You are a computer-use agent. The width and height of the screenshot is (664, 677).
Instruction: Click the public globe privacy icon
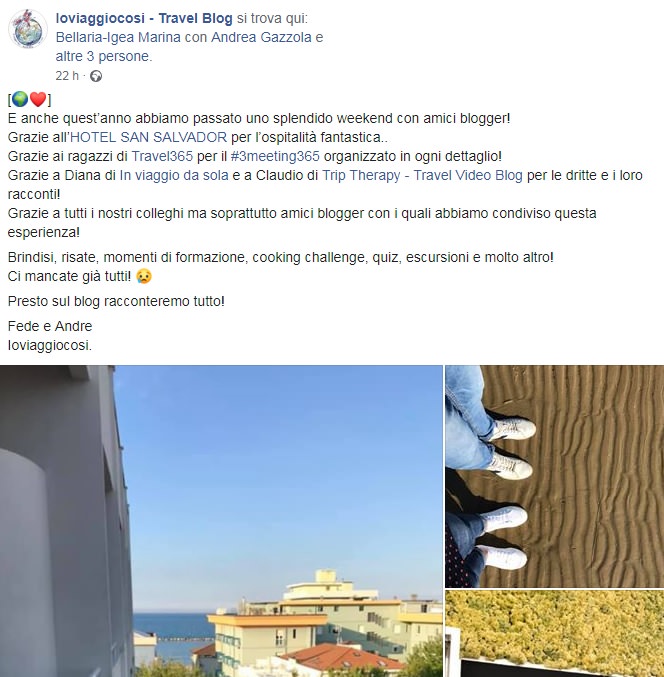96,76
